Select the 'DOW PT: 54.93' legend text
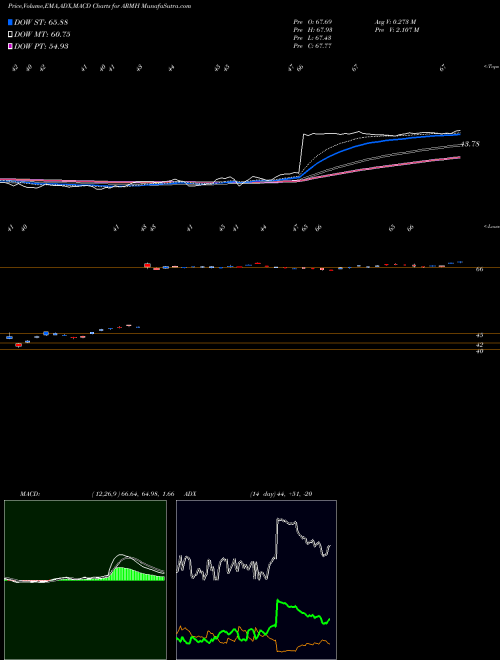This screenshot has height=660, width=500. [x=41, y=46]
